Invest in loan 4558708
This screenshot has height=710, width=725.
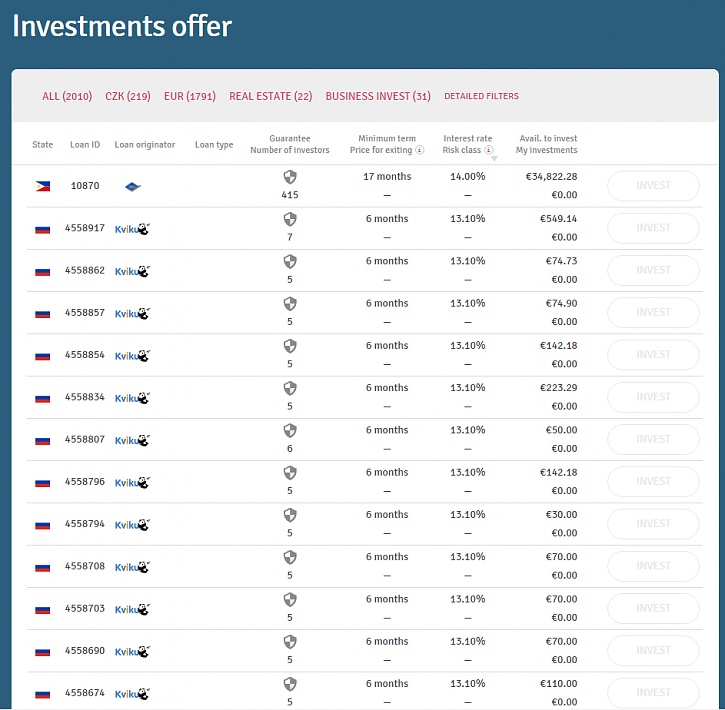[x=653, y=566]
